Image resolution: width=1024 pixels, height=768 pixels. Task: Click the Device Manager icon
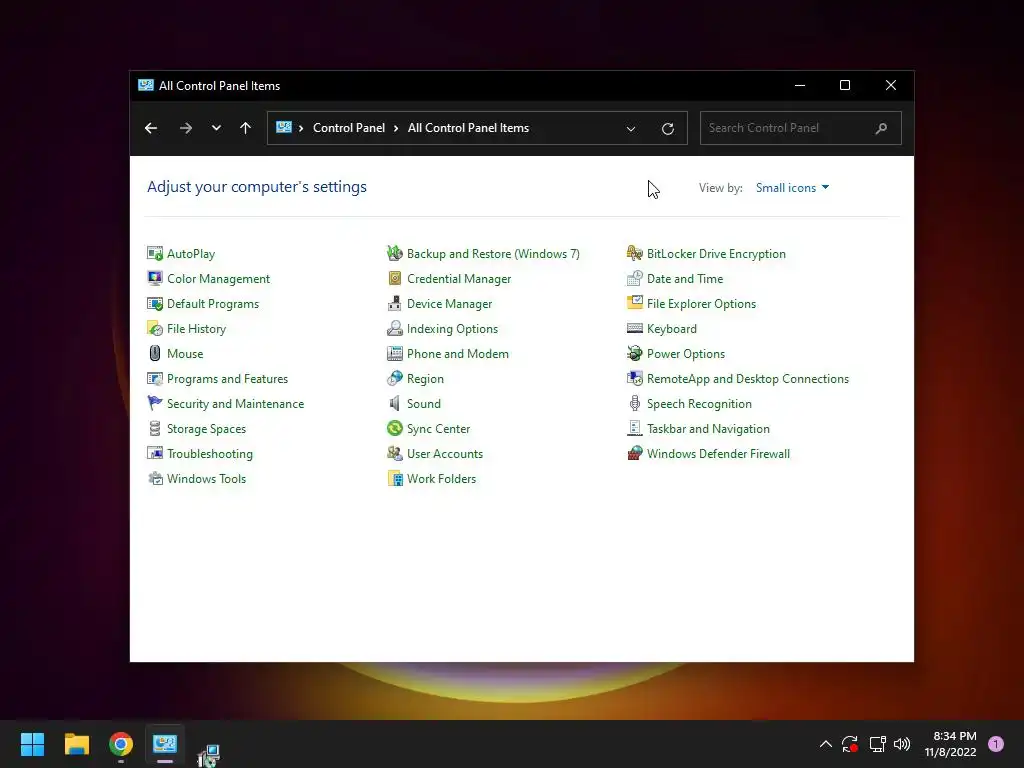point(394,304)
